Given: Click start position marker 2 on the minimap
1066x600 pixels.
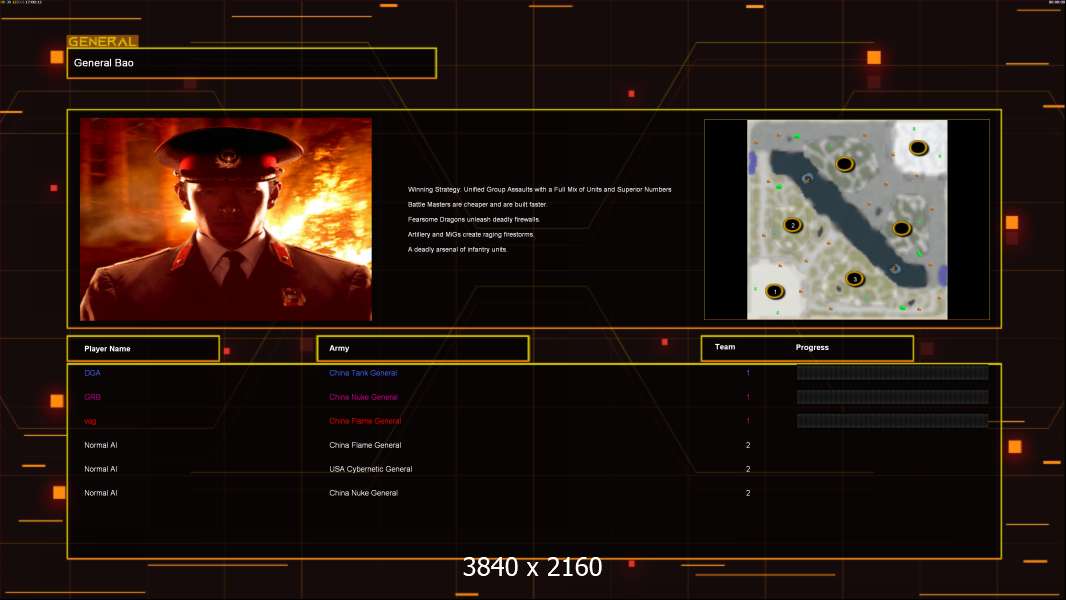Looking at the screenshot, I should [792, 225].
